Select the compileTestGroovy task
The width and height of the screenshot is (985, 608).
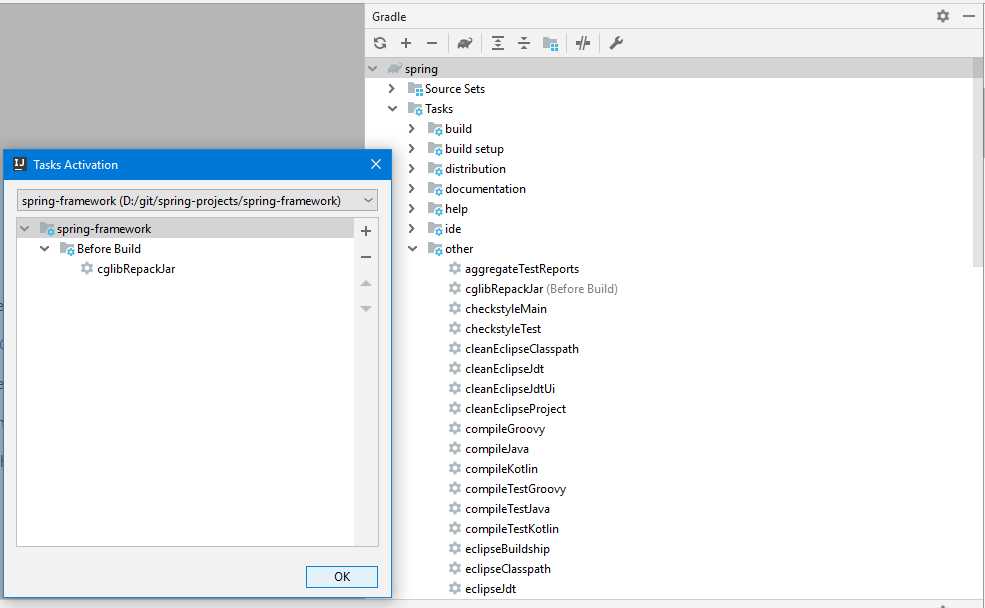pyautogui.click(x=516, y=489)
